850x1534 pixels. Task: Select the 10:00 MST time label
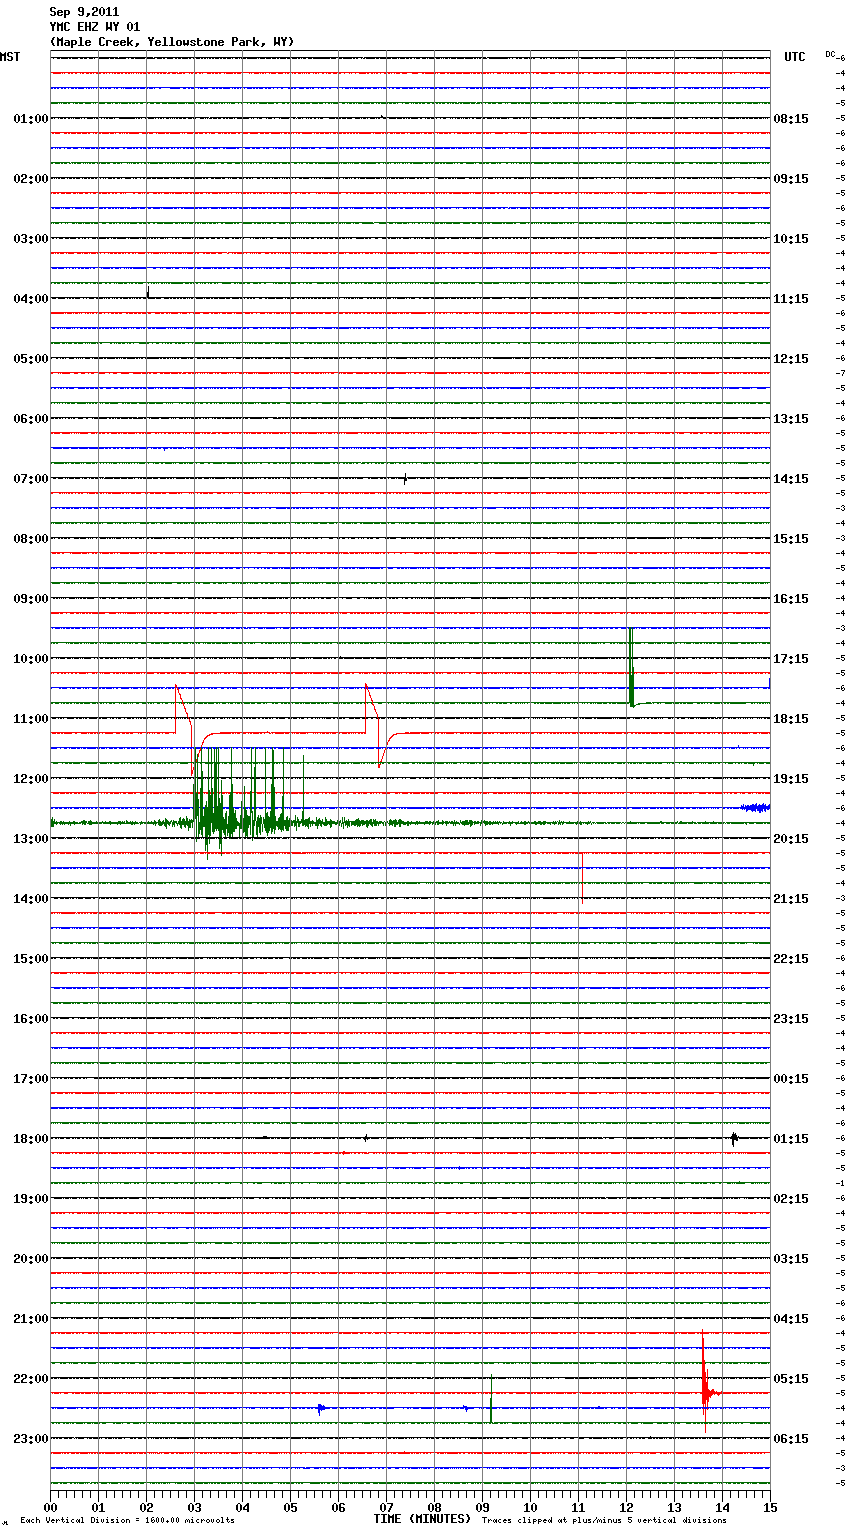pos(31,659)
